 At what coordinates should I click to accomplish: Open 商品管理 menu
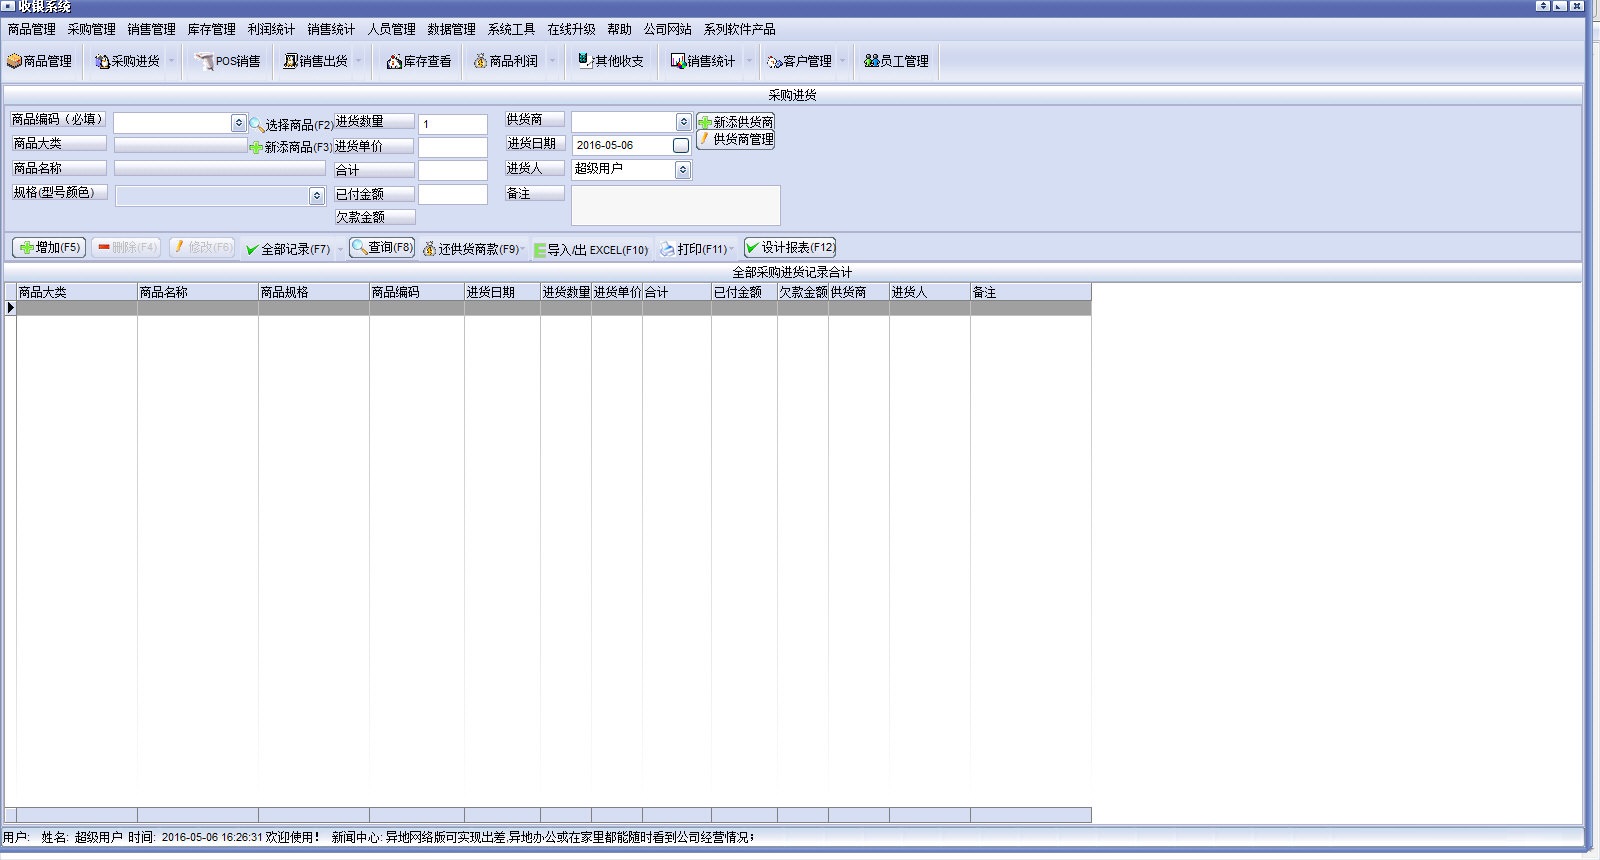[32, 29]
